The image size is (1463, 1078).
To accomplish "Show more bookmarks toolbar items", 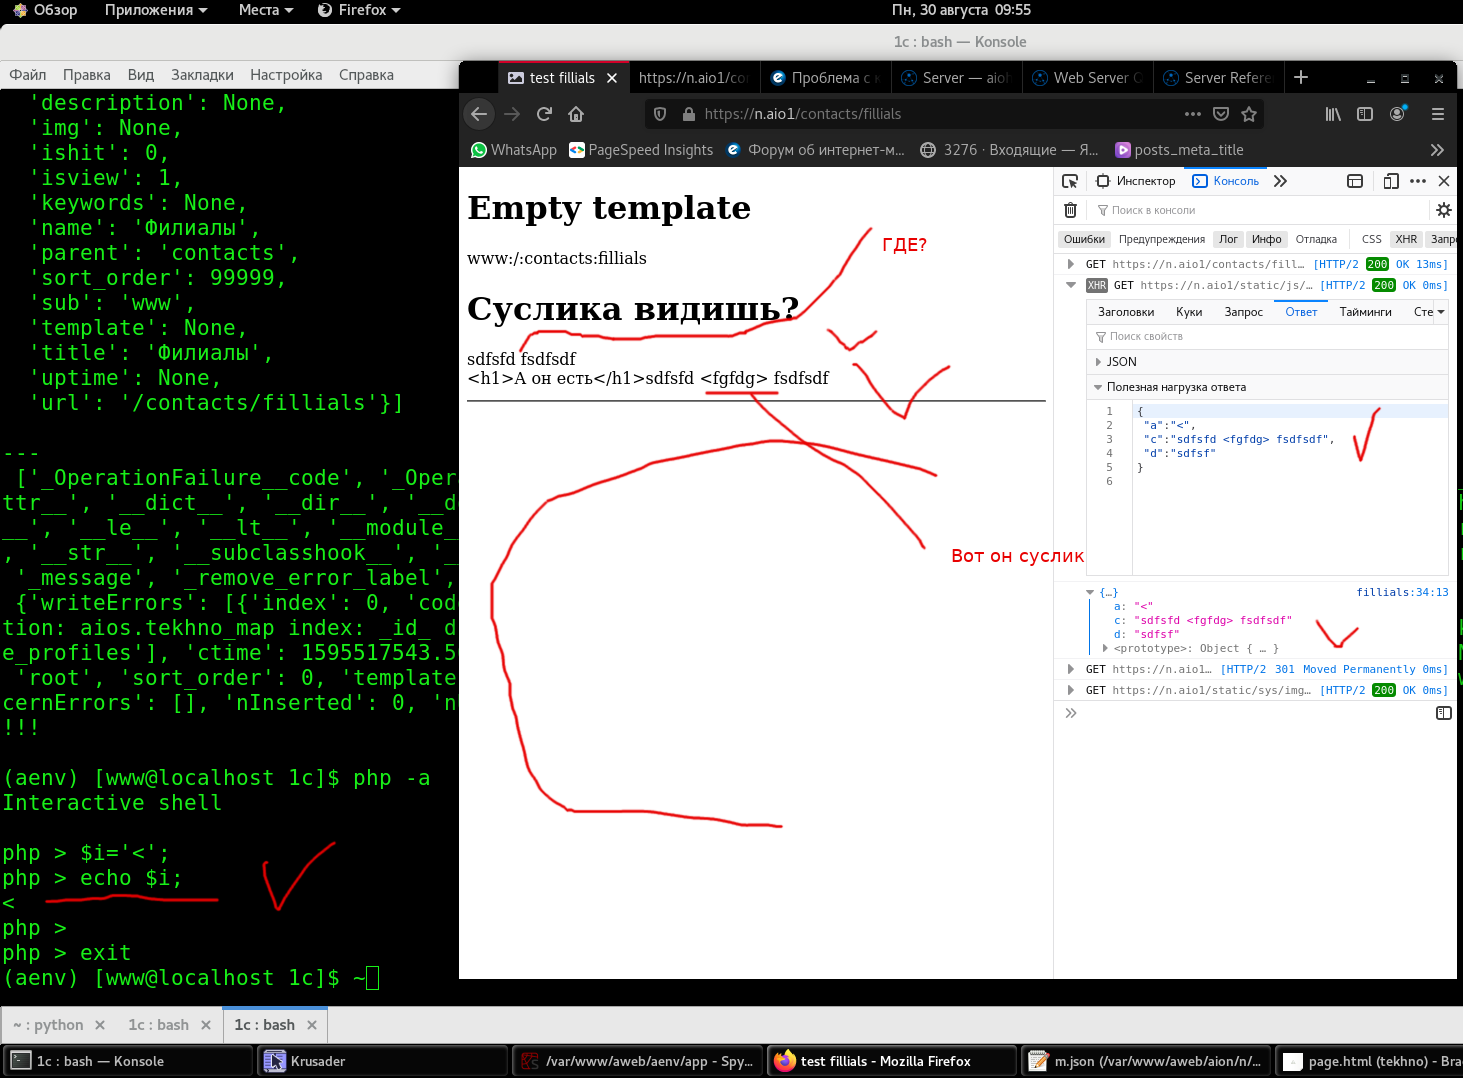I will point(1437,150).
